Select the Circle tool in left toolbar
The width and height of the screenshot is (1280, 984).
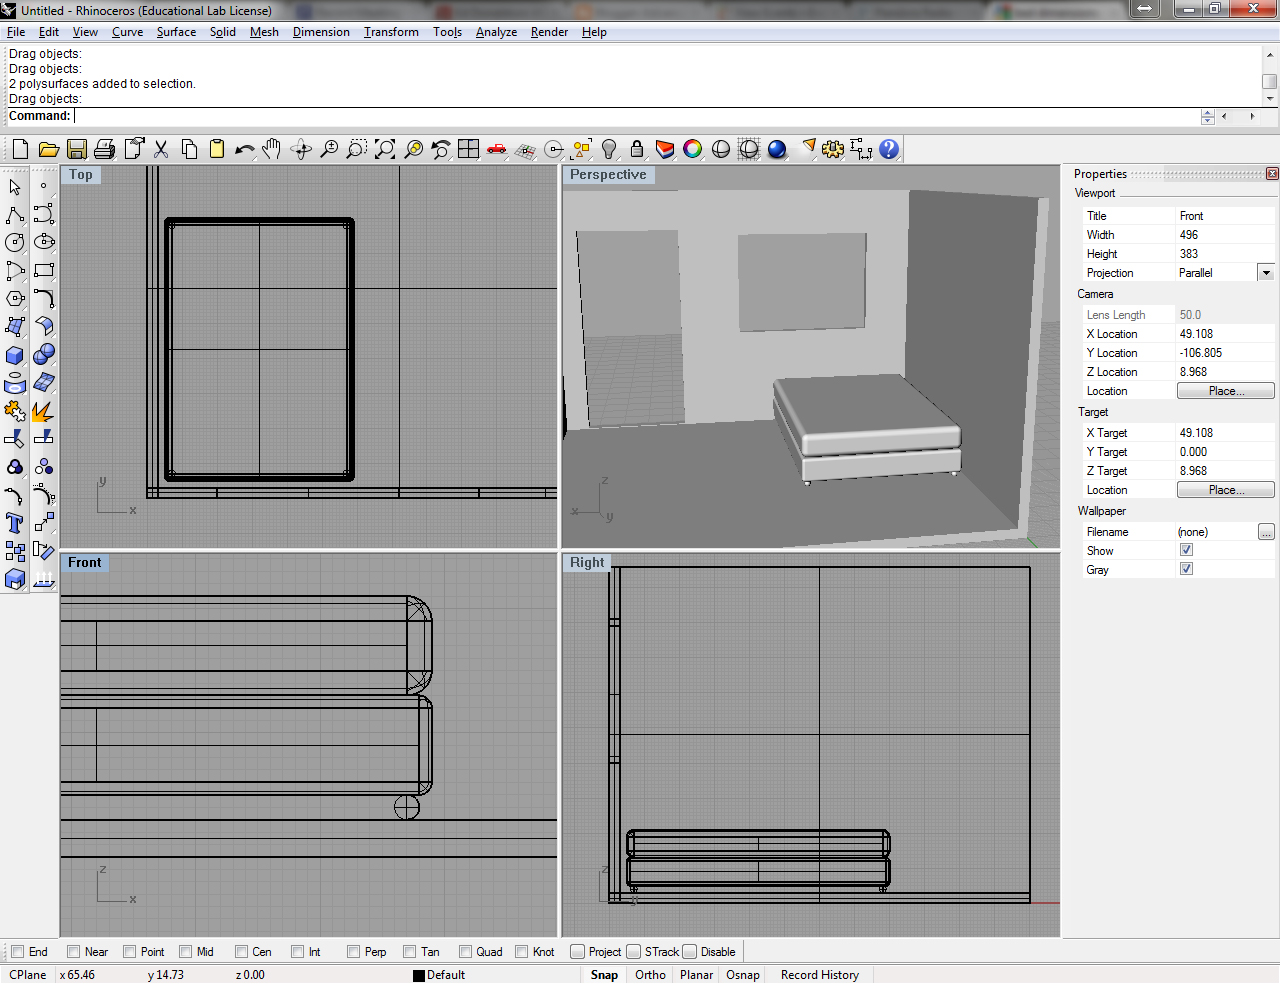click(x=15, y=243)
